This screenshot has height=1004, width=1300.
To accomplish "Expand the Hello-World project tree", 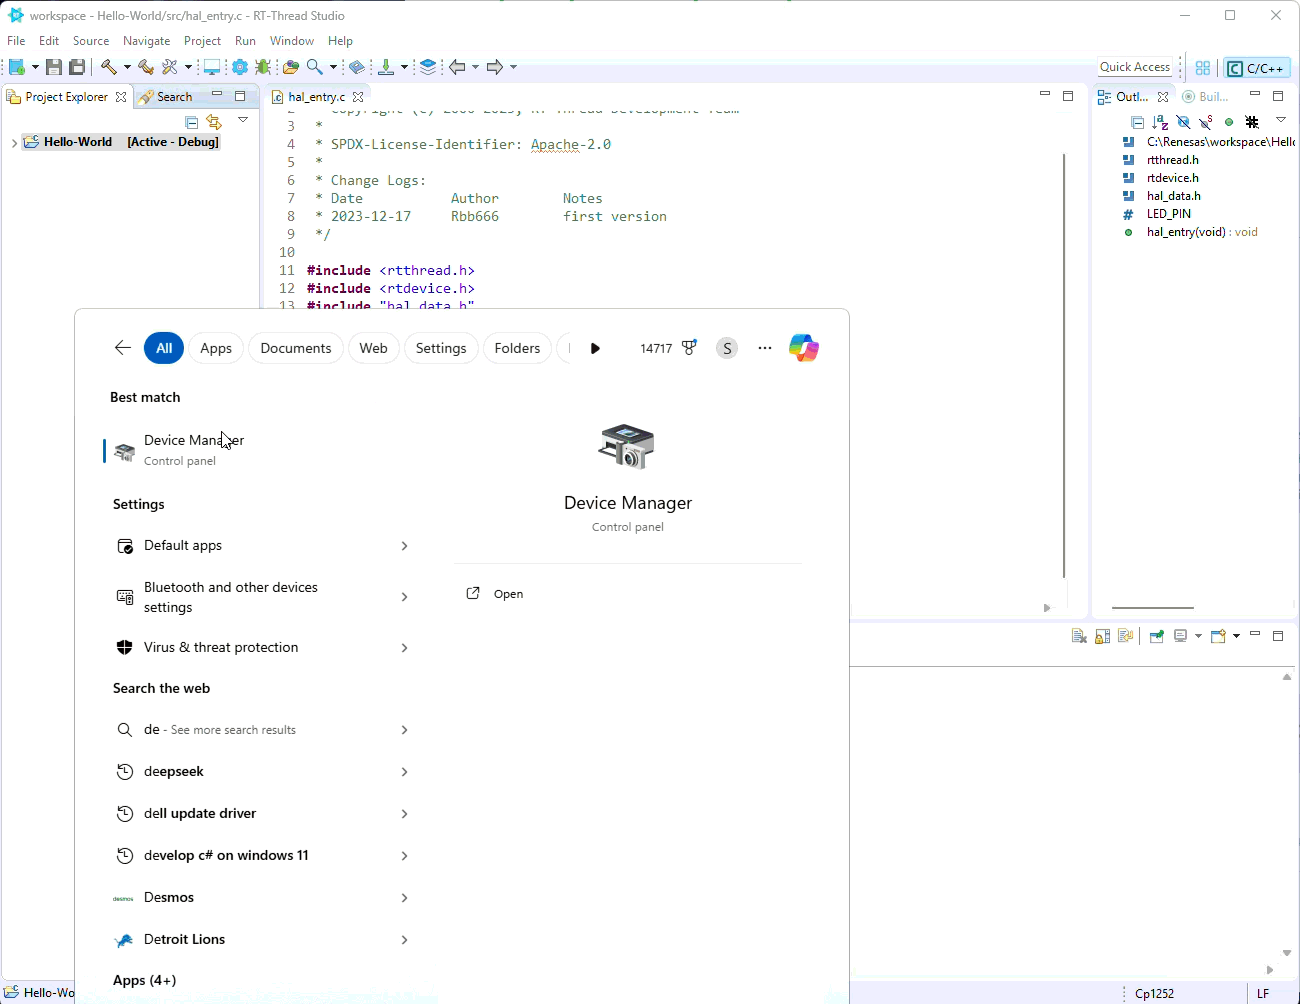I will [14, 143].
